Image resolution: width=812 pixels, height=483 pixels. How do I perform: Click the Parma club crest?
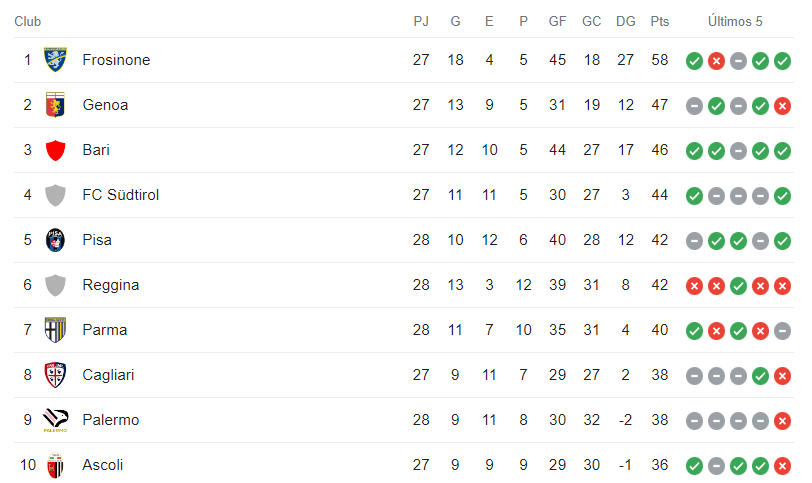[55, 330]
